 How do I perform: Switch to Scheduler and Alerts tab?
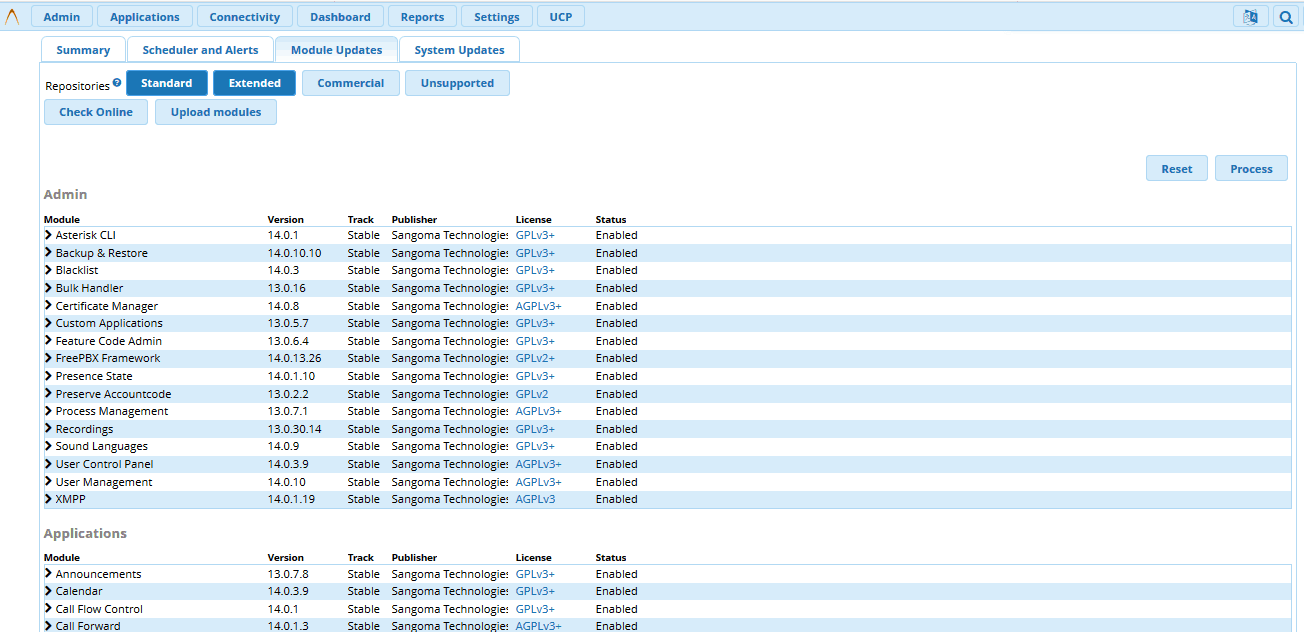[x=200, y=50]
